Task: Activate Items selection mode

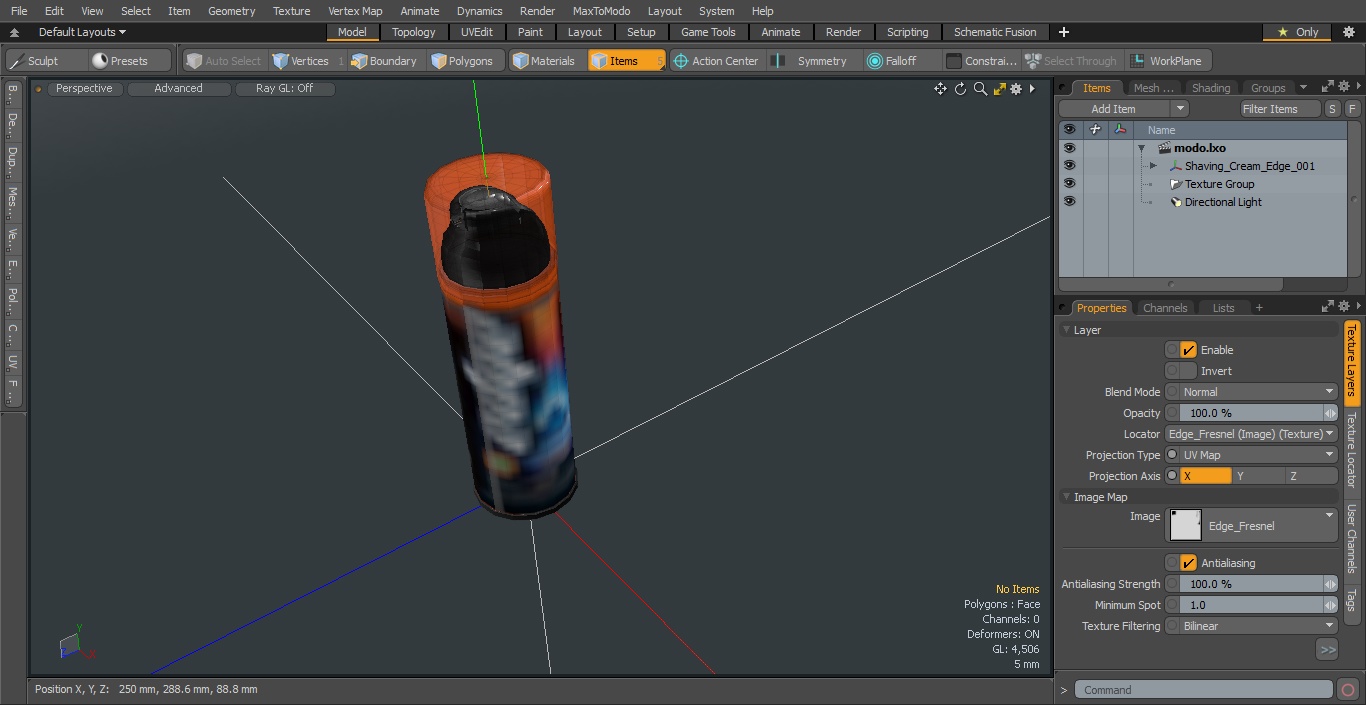Action: click(626, 61)
